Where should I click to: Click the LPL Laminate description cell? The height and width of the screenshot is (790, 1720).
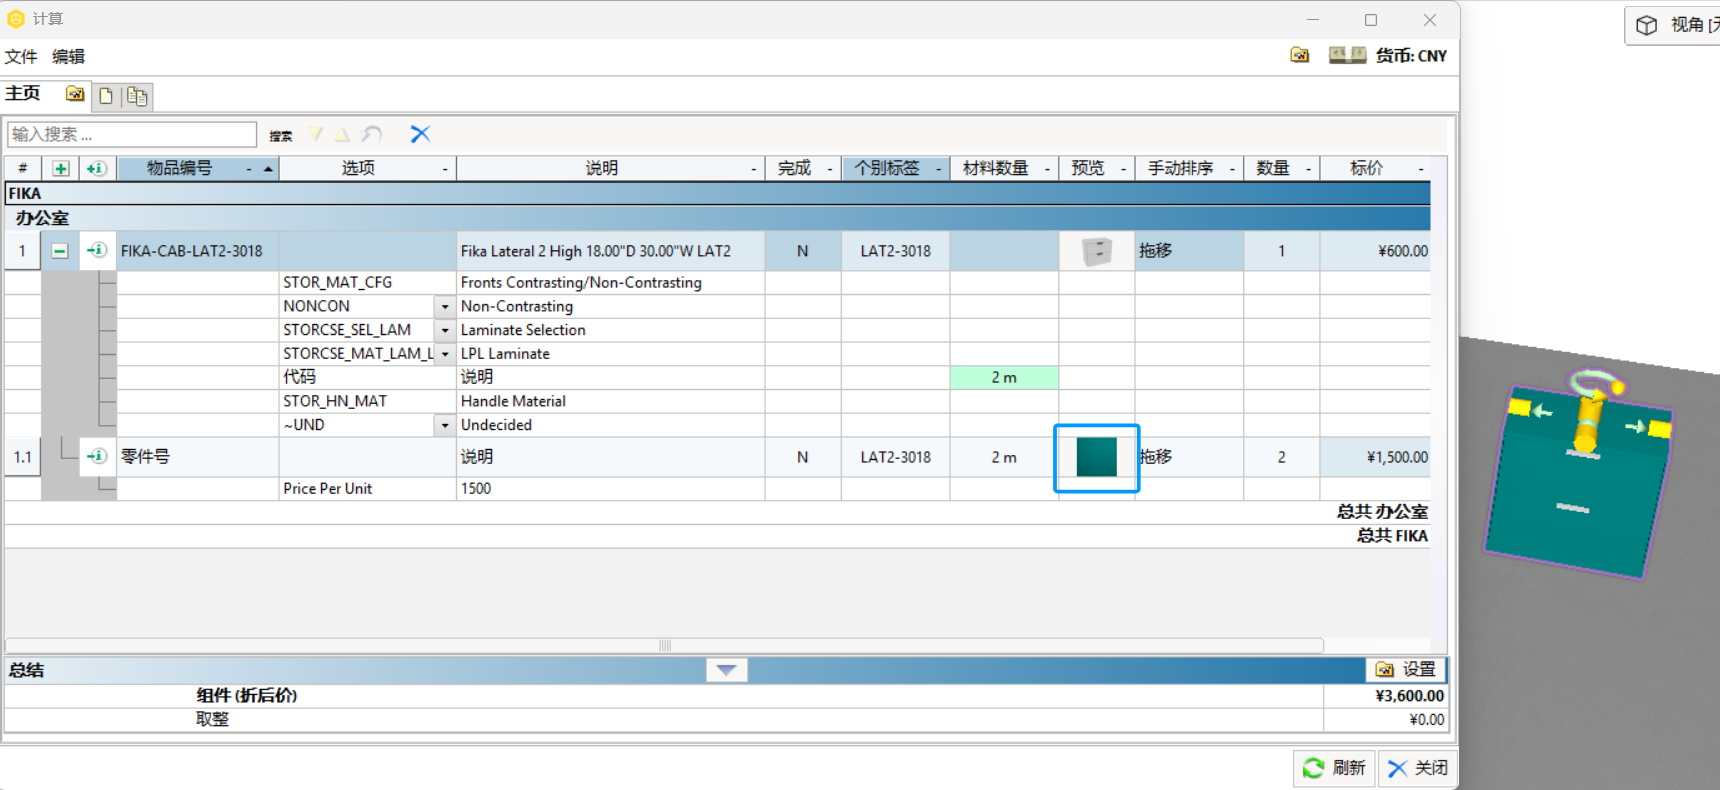[611, 354]
